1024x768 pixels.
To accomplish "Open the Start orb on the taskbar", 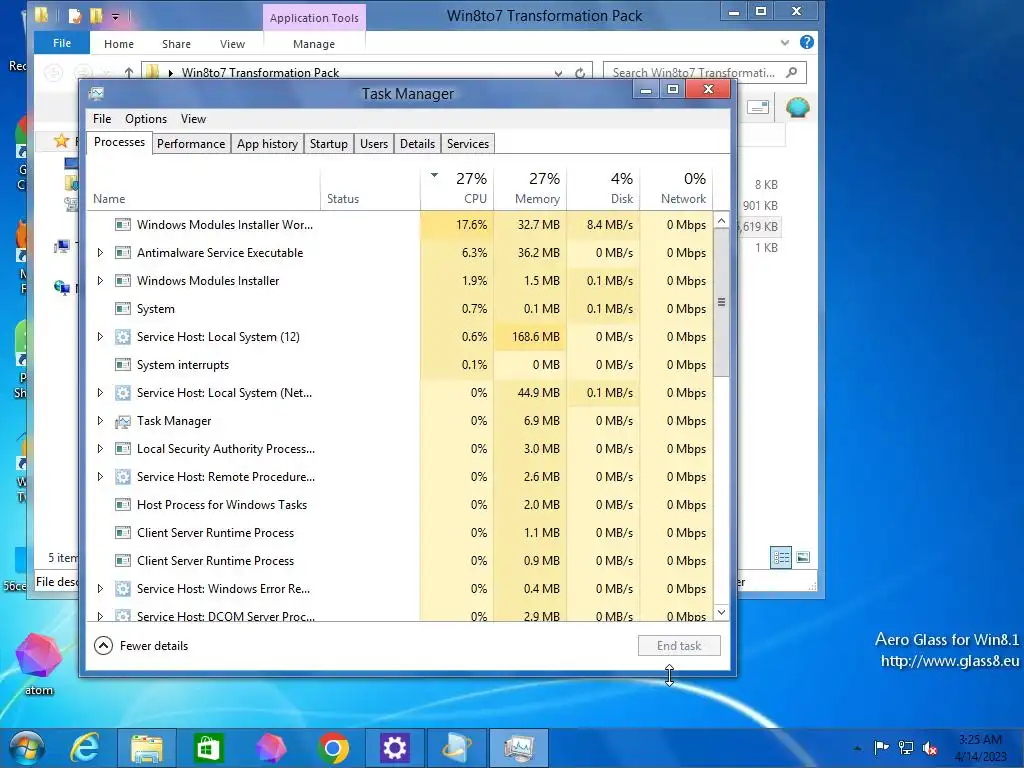I will (x=26, y=748).
